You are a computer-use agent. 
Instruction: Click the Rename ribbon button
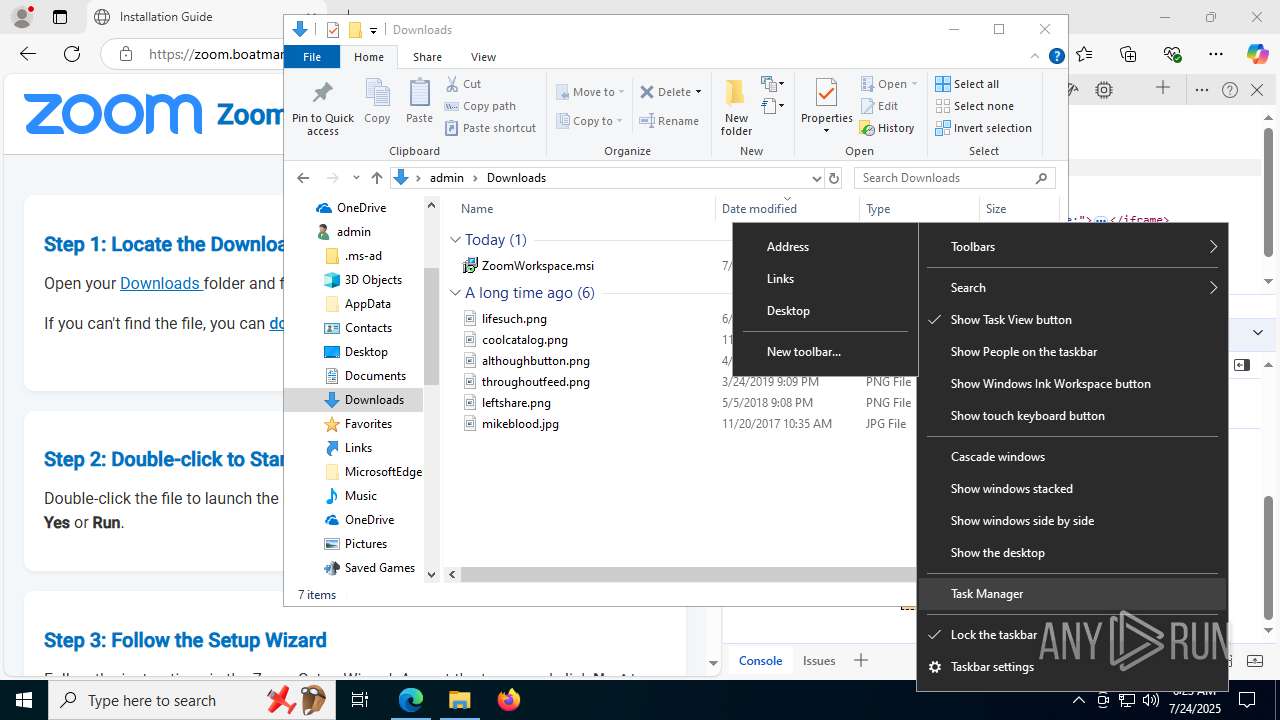tap(669, 121)
